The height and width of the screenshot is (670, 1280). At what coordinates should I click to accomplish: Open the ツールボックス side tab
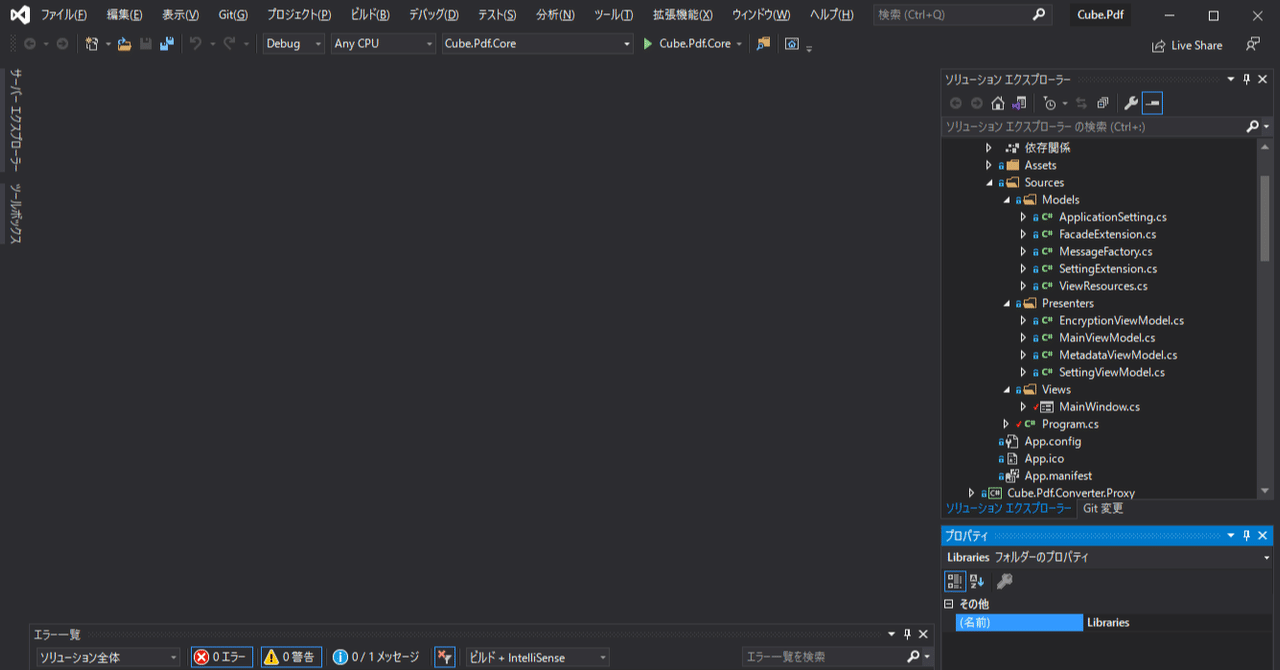[x=16, y=214]
